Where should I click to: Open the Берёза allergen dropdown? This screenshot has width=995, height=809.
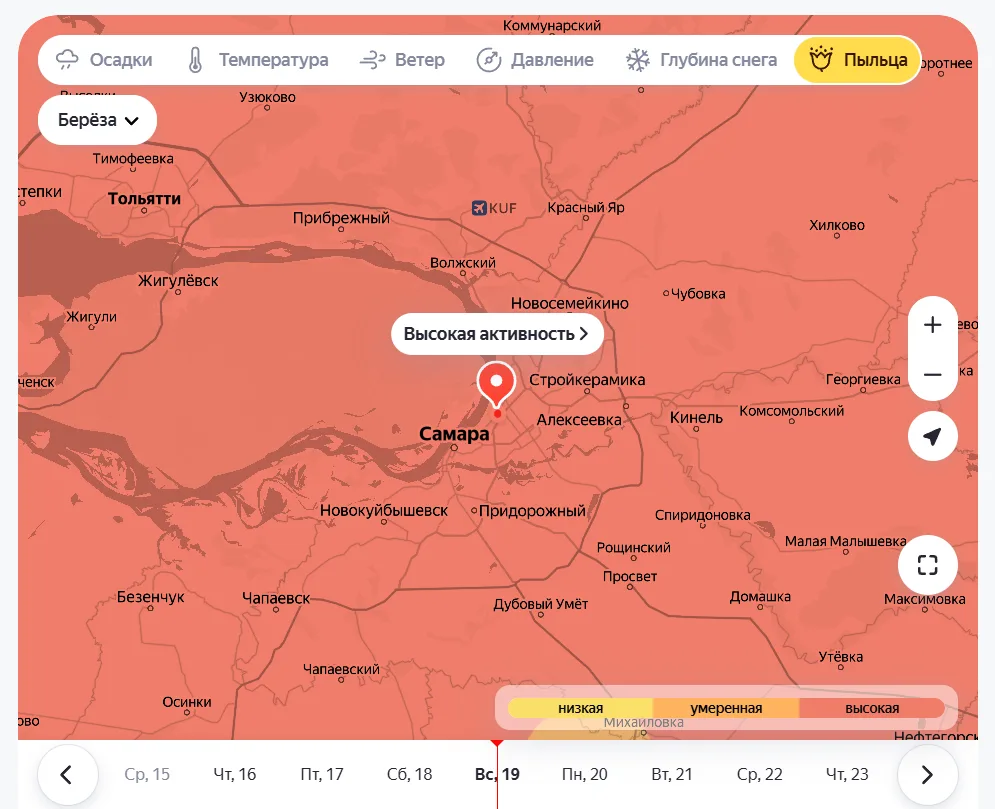point(97,120)
